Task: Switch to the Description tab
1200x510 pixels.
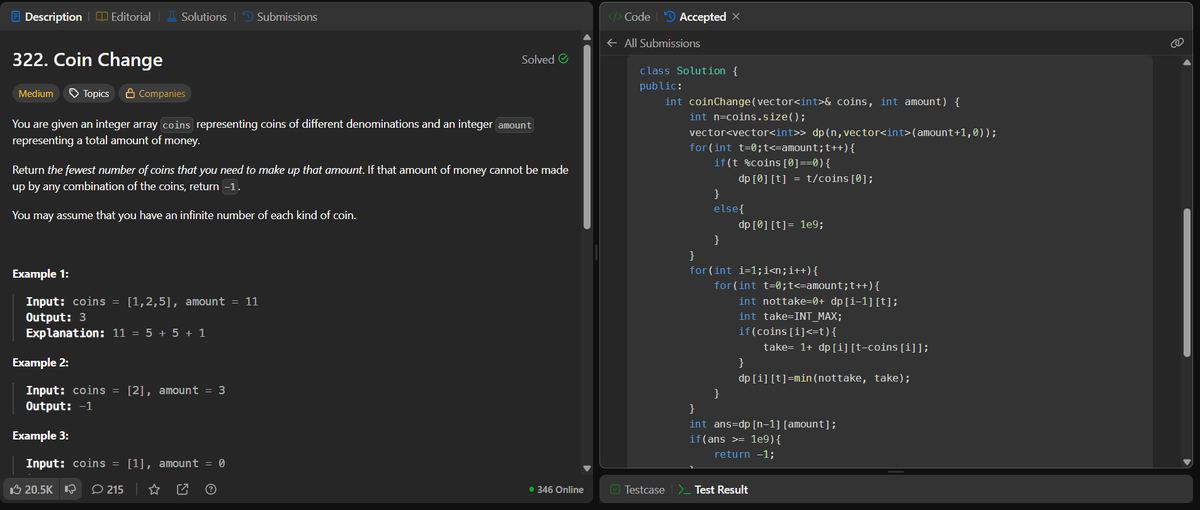Action: tap(46, 17)
